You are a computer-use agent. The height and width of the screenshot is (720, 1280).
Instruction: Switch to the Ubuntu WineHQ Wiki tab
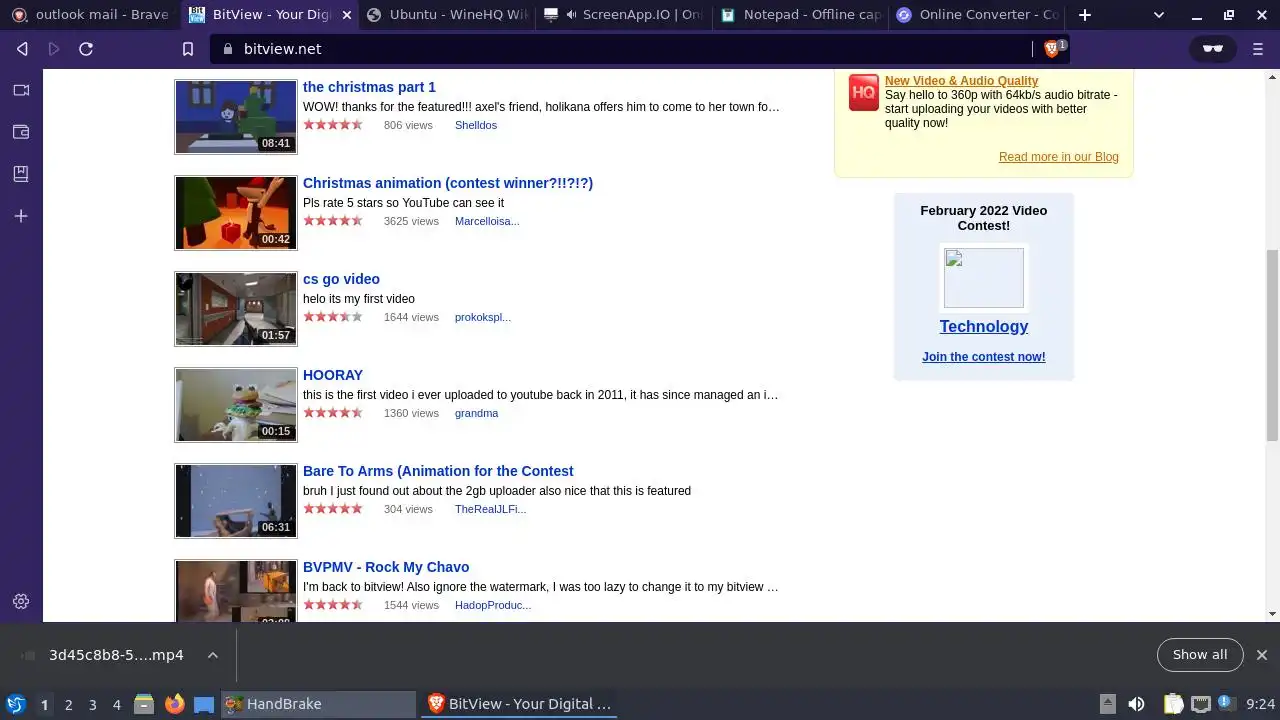click(448, 15)
